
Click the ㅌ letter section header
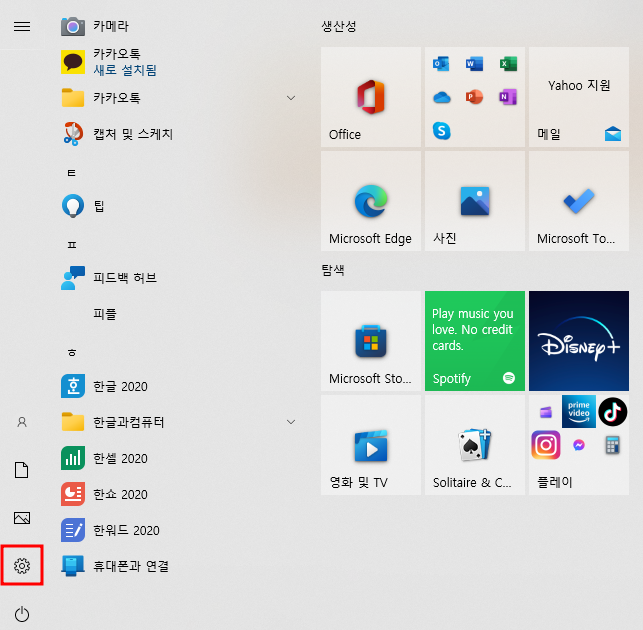coord(72,173)
